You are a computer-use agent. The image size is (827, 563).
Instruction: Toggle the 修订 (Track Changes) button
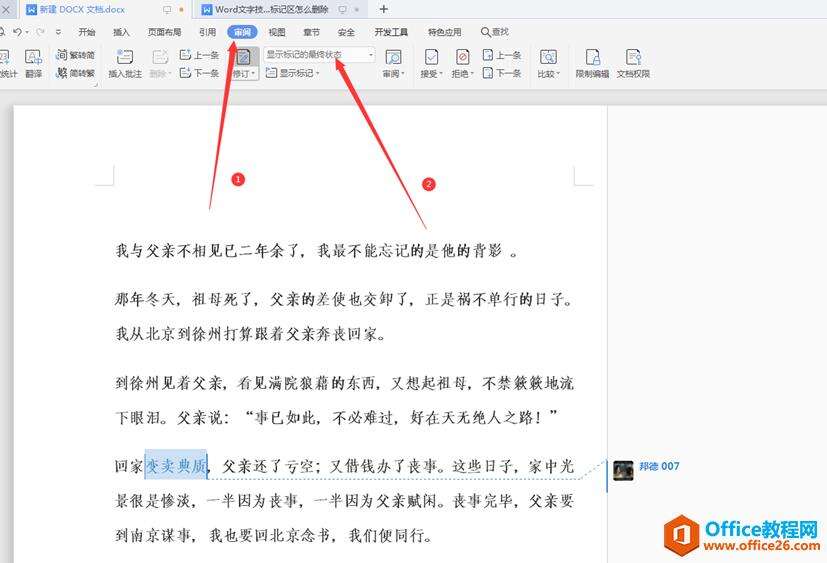[x=243, y=58]
